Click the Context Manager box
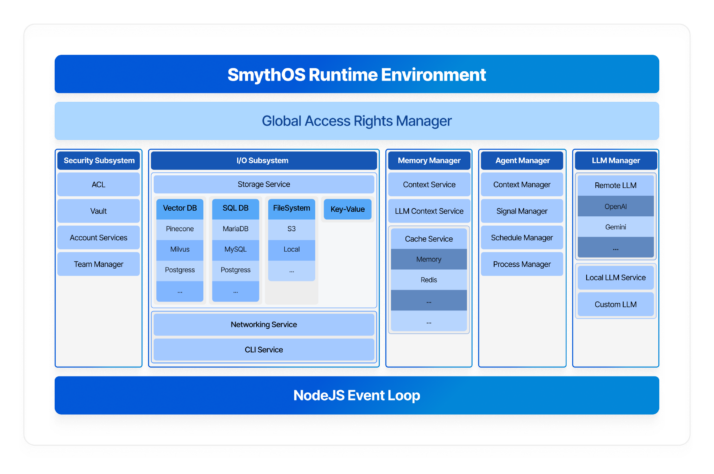 tap(522, 184)
